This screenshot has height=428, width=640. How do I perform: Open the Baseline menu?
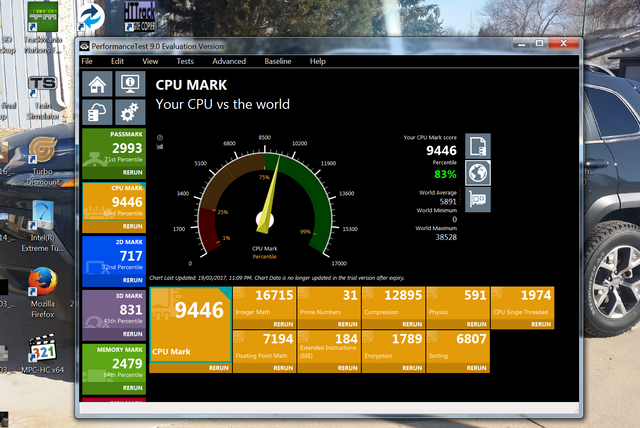pyautogui.click(x=278, y=61)
